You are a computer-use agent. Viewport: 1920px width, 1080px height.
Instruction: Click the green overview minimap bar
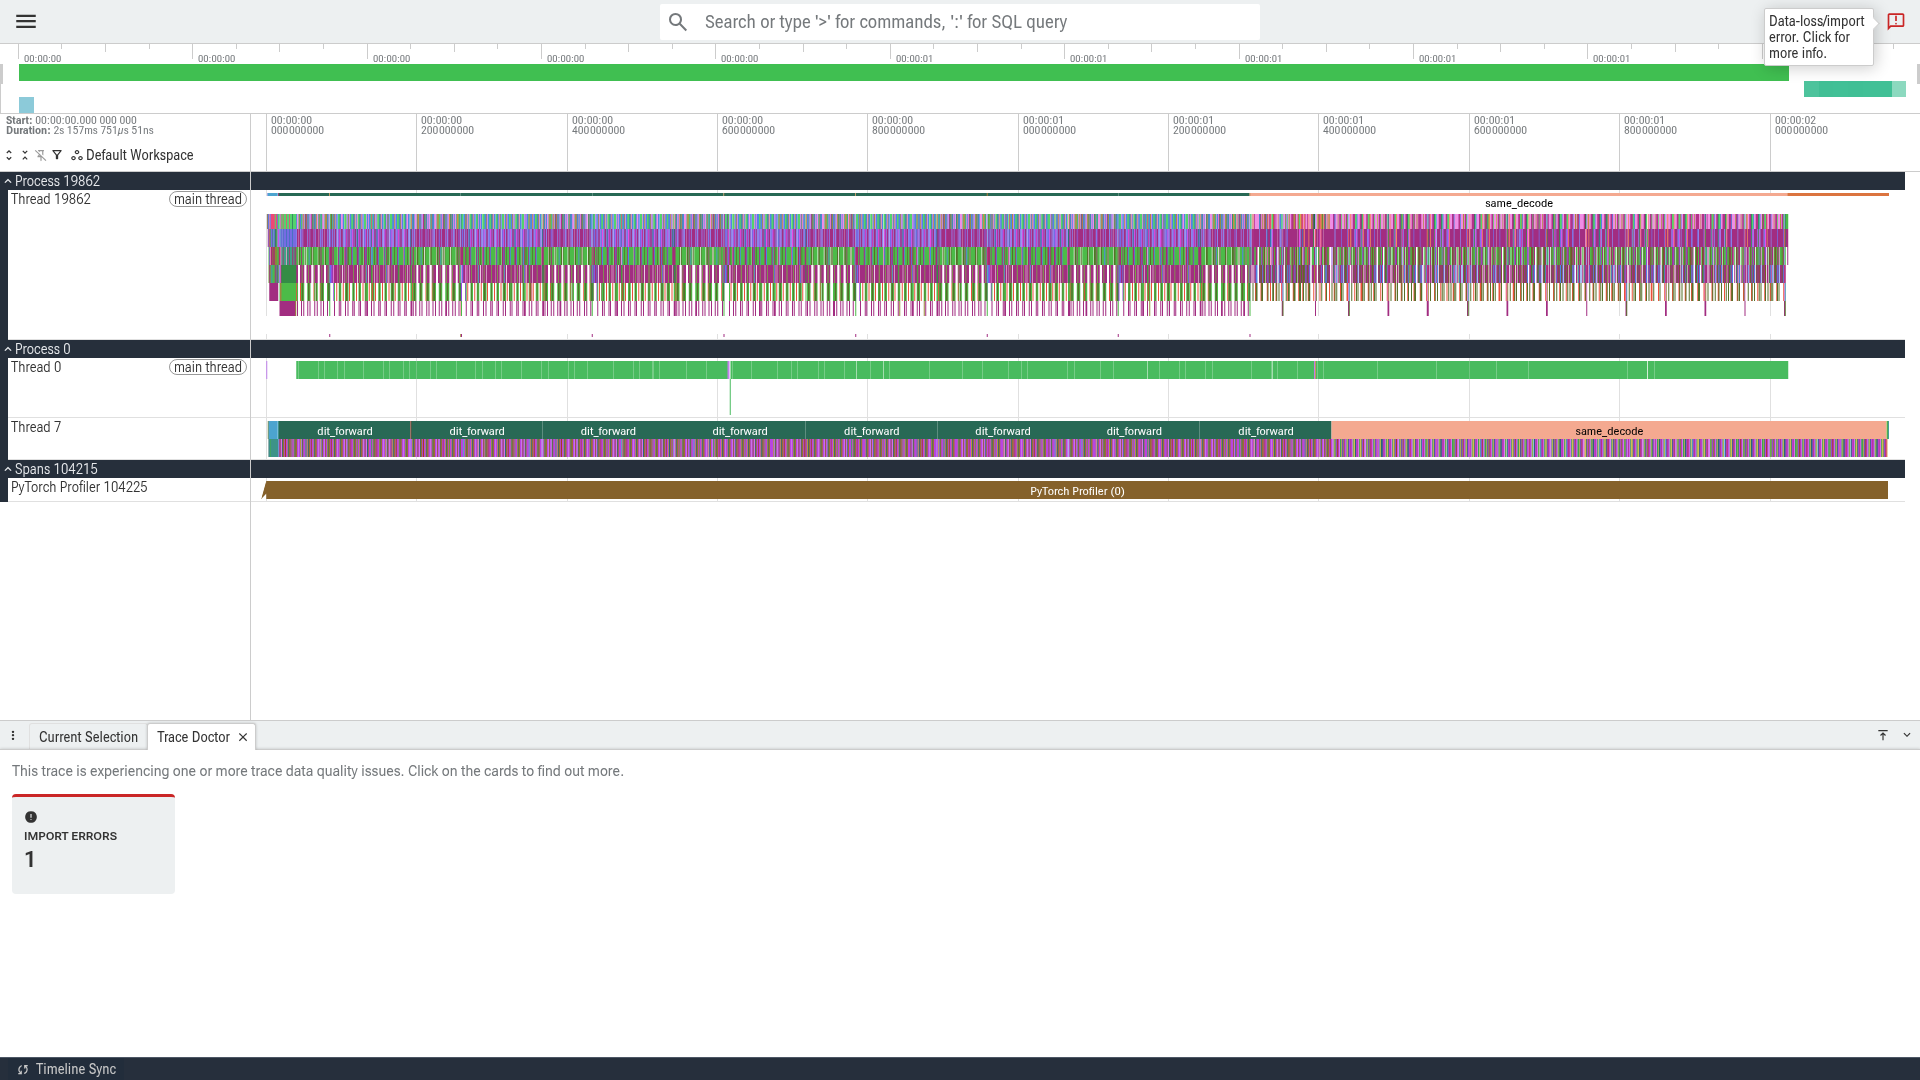pos(904,73)
